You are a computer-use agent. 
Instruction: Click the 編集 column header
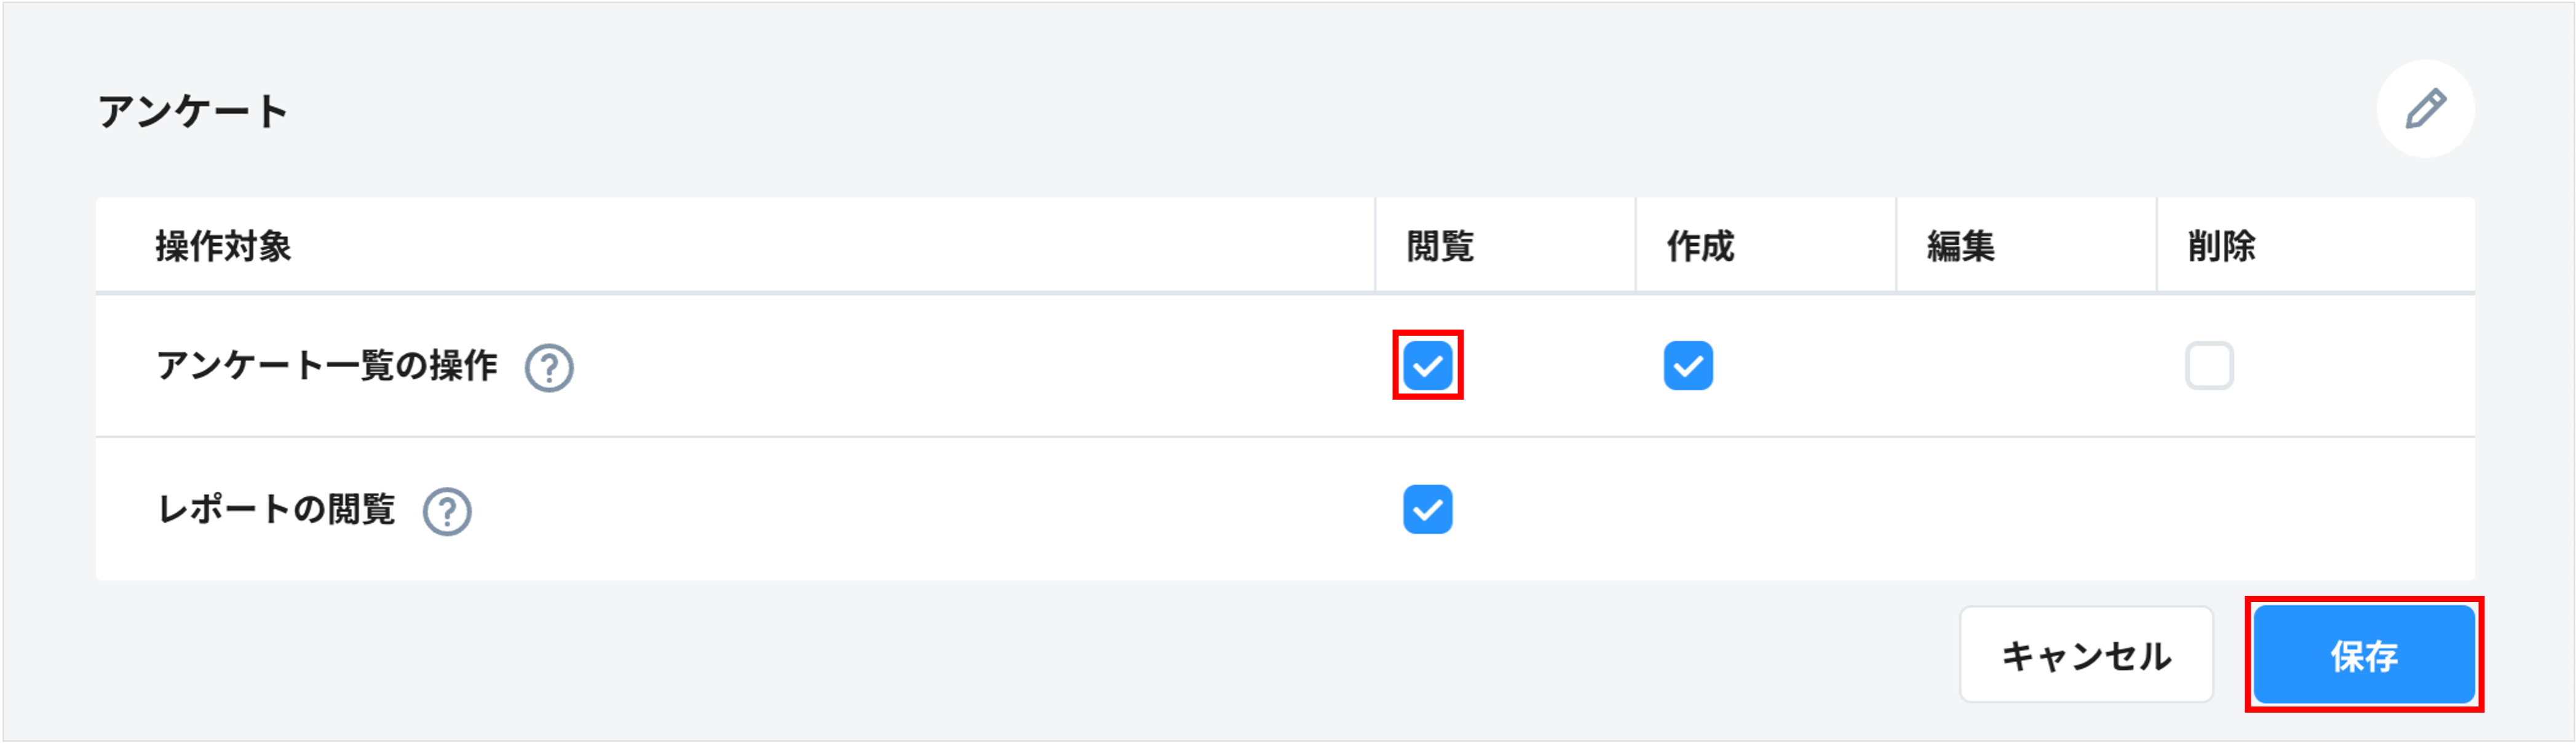point(1960,246)
